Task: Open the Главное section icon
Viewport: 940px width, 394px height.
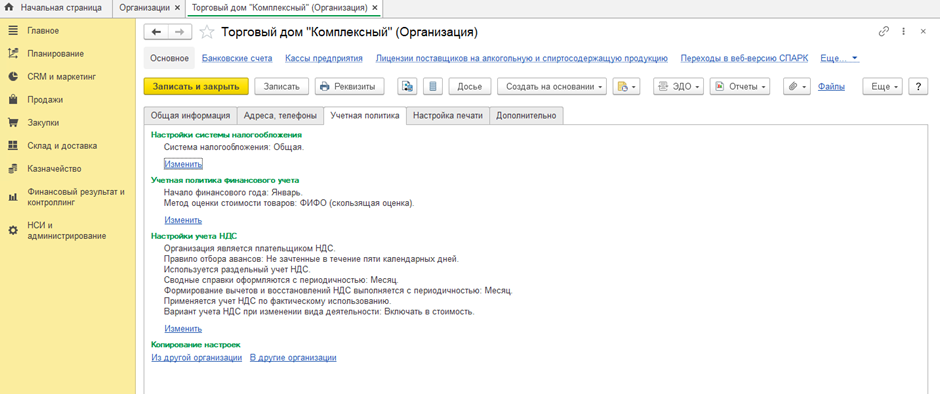Action: click(x=13, y=31)
